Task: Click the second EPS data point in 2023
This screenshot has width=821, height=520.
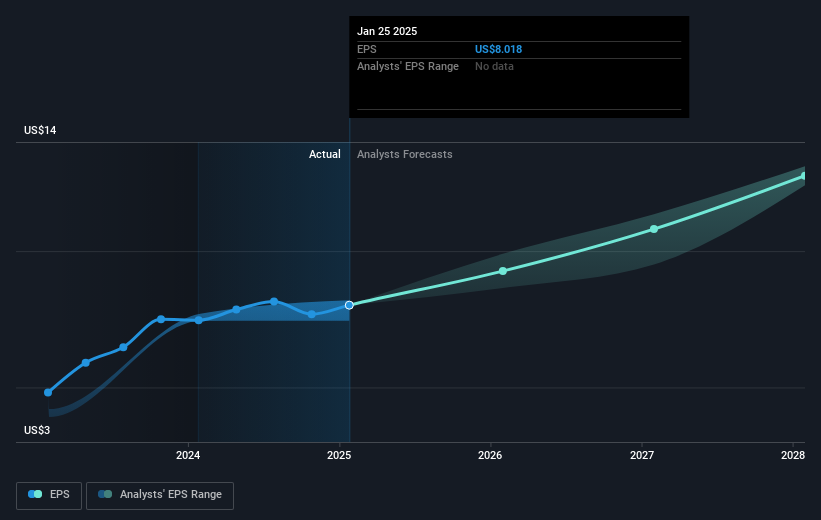Action: click(x=86, y=362)
